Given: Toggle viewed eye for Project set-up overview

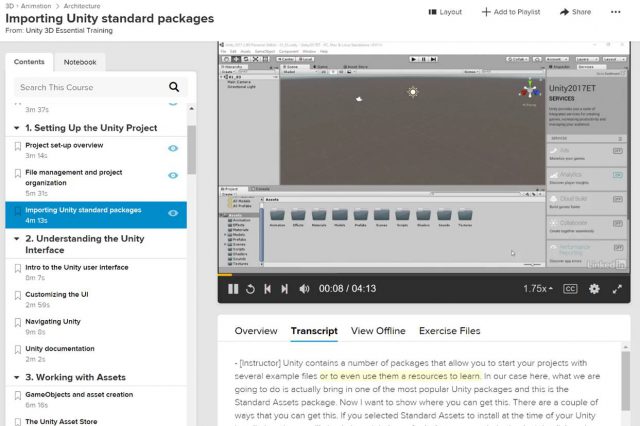Looking at the screenshot, I should tap(173, 148).
